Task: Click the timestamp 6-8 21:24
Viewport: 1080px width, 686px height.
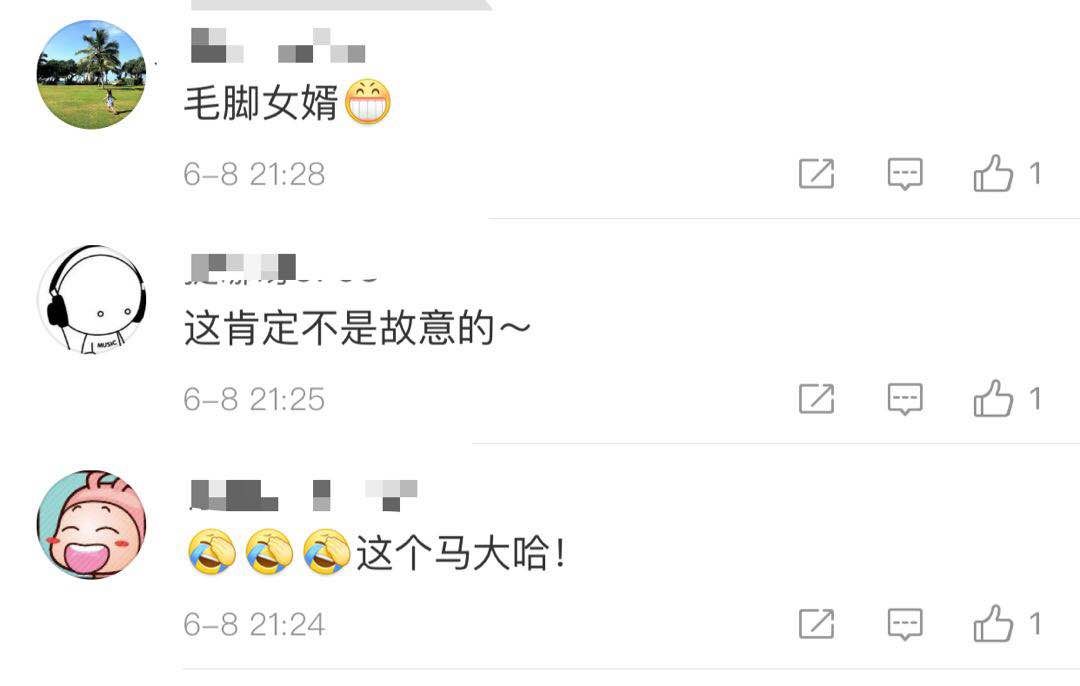Action: 254,624
